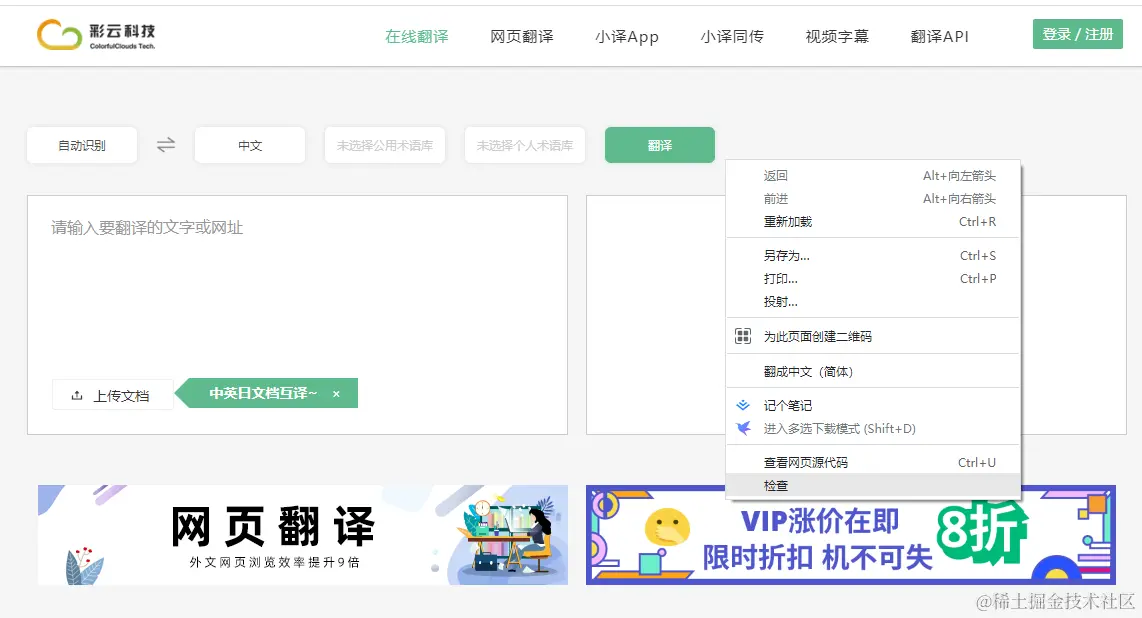The height and width of the screenshot is (618, 1142).
Task: Click the 登录/注册 button
Action: (1077, 33)
